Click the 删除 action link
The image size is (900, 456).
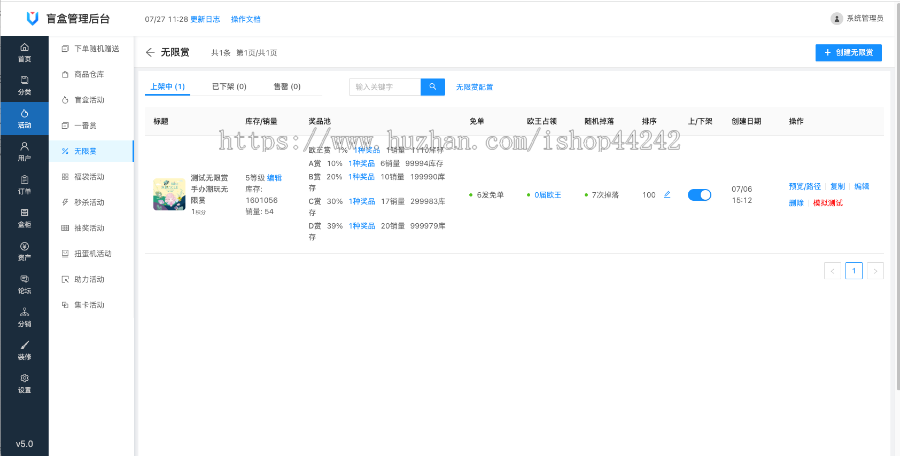coord(796,203)
